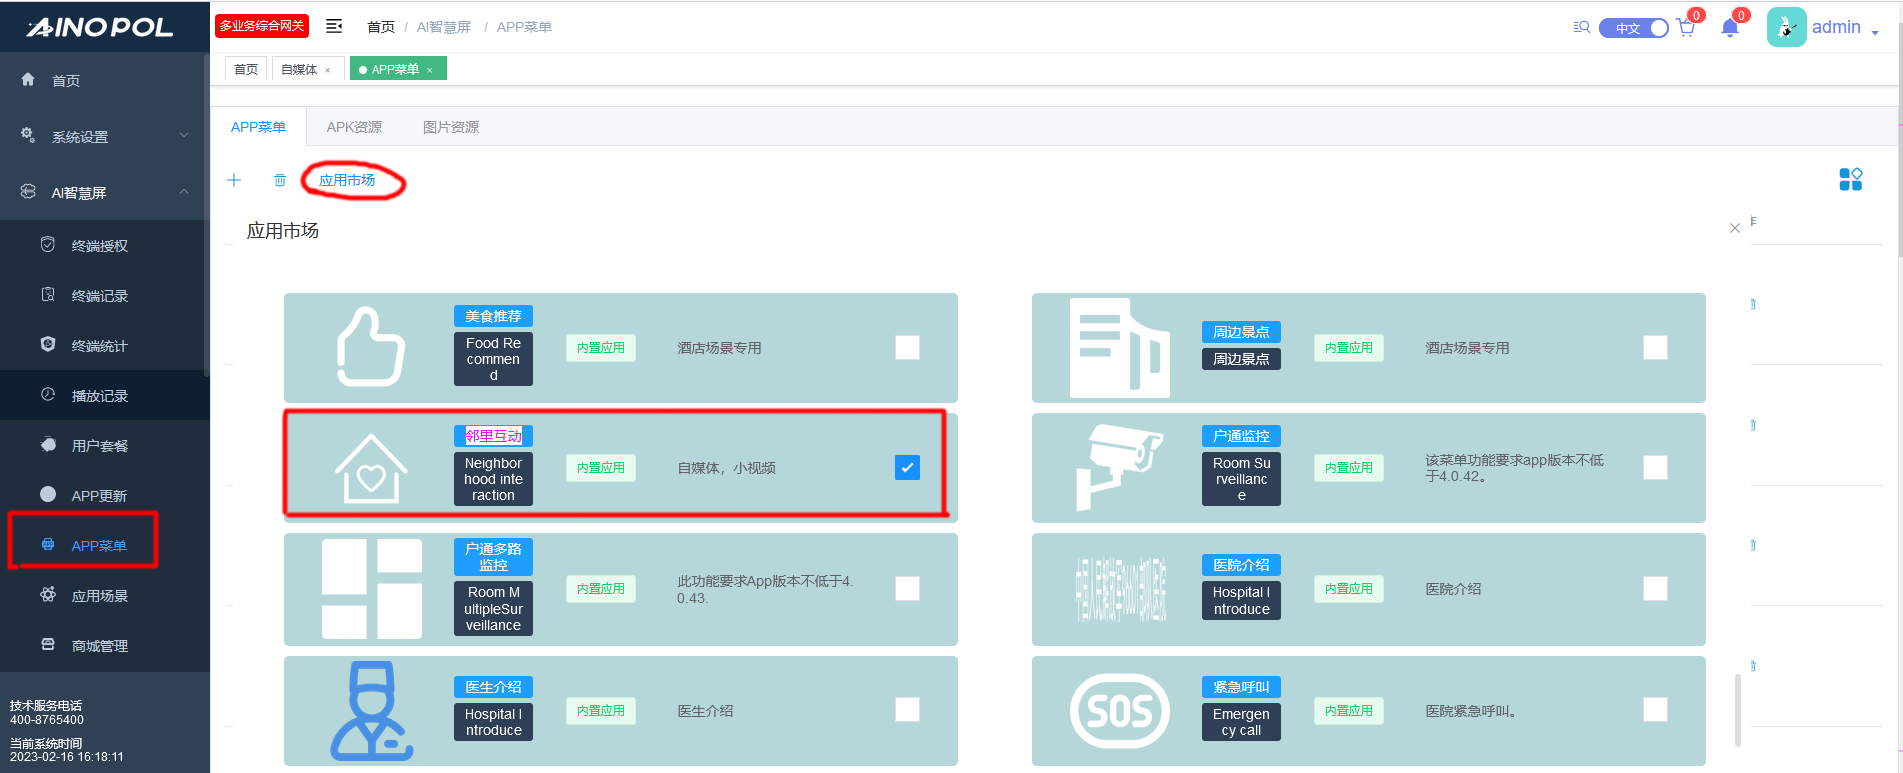This screenshot has height=773, width=1903.
Task: Click the plus add icon in toolbar
Action: (234, 180)
